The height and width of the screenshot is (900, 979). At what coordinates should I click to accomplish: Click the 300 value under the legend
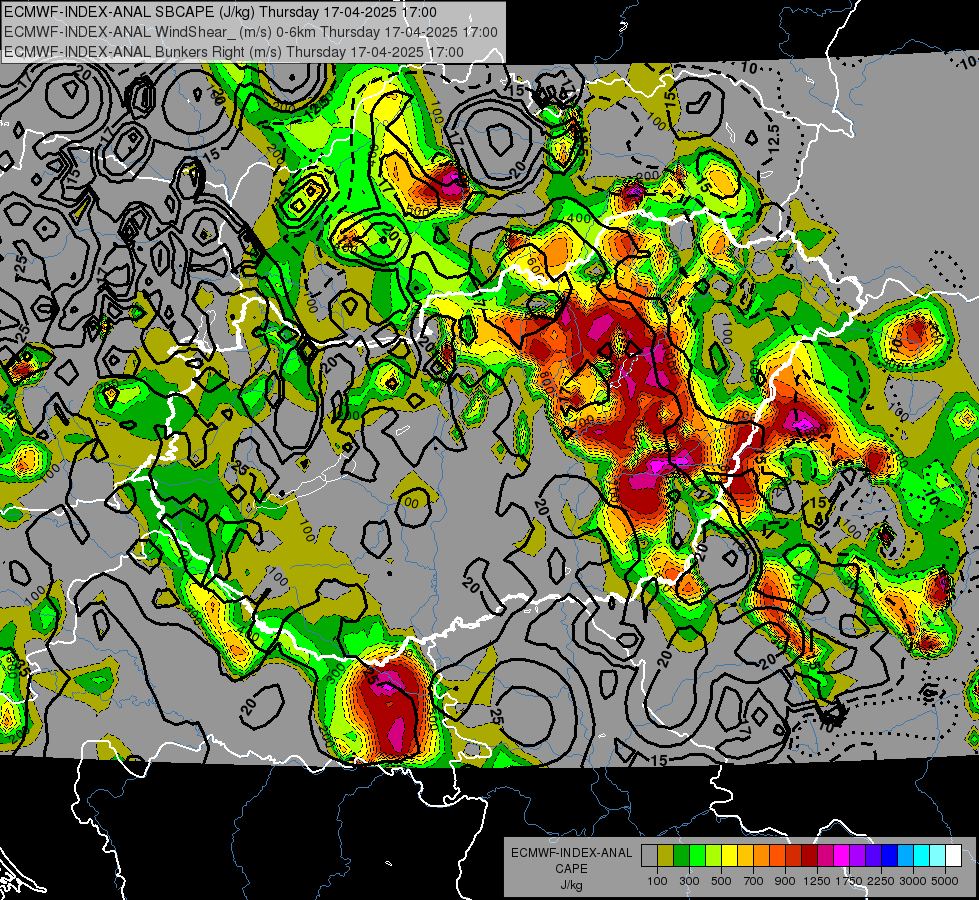689,881
